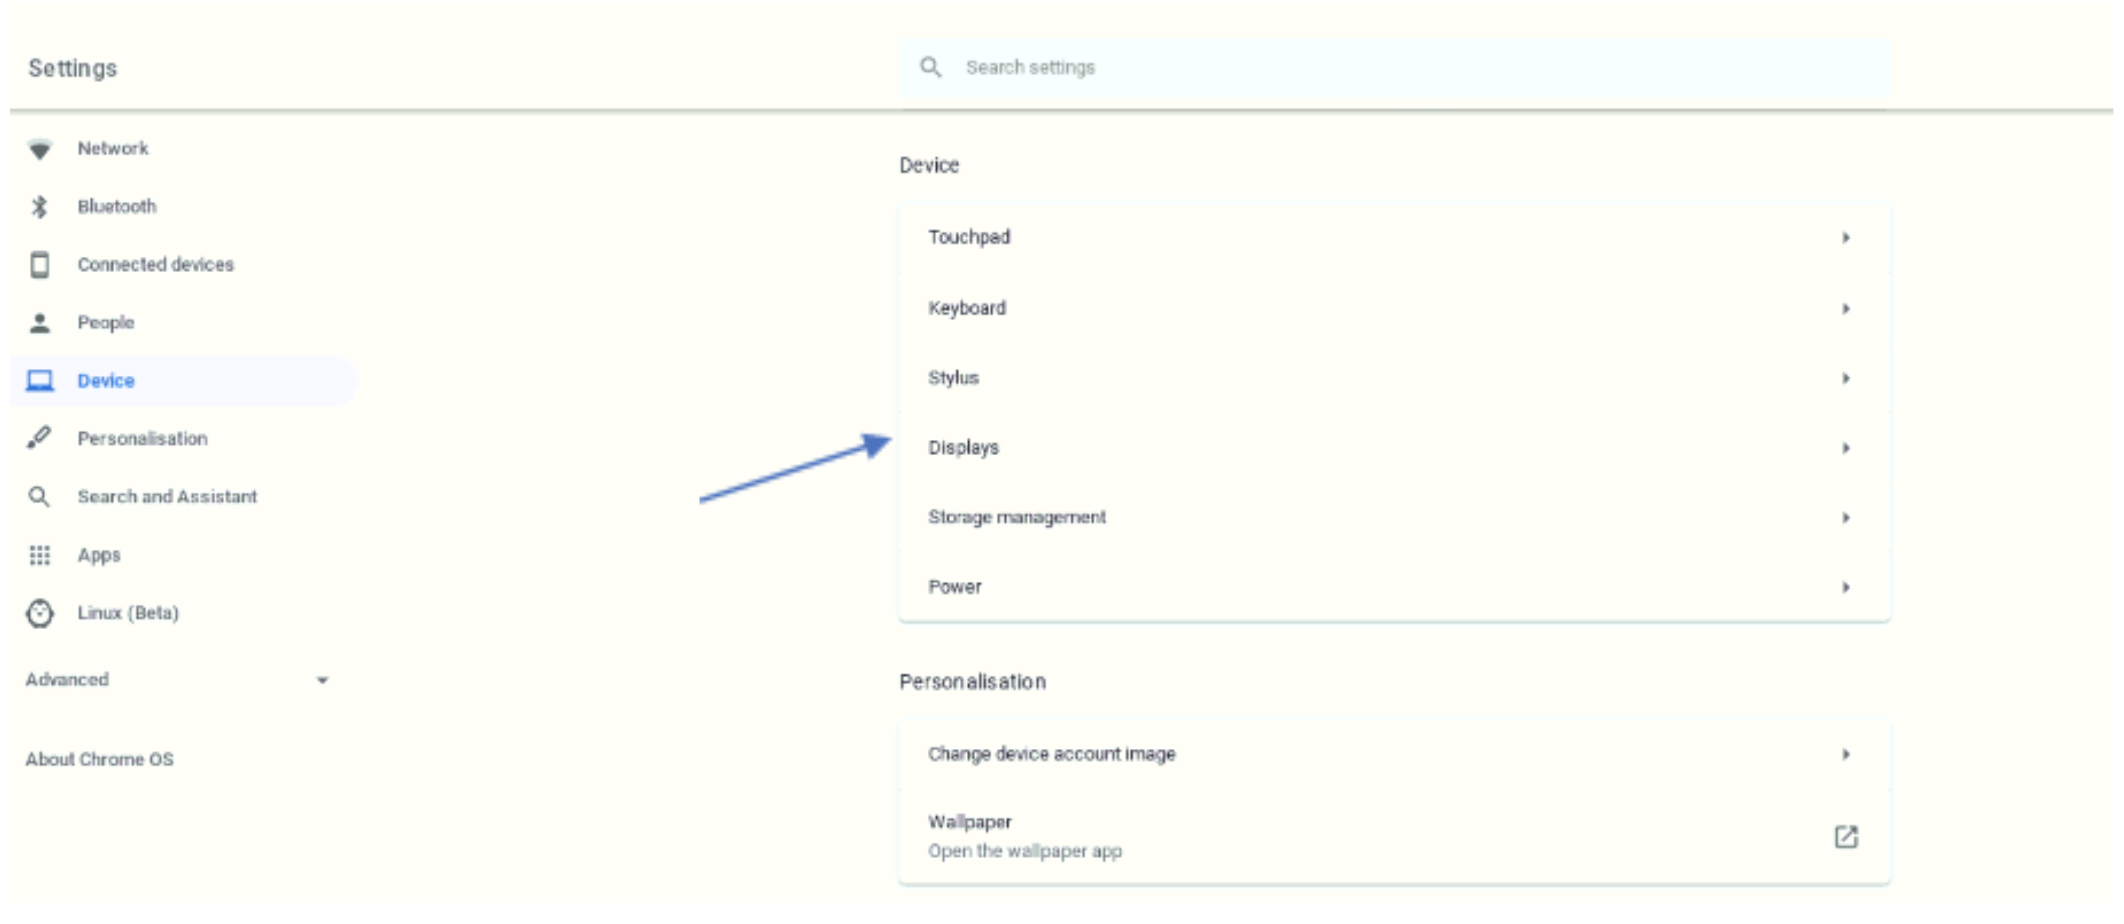The image size is (2124, 924).
Task: Click the Device laptop icon
Action: [x=40, y=381]
